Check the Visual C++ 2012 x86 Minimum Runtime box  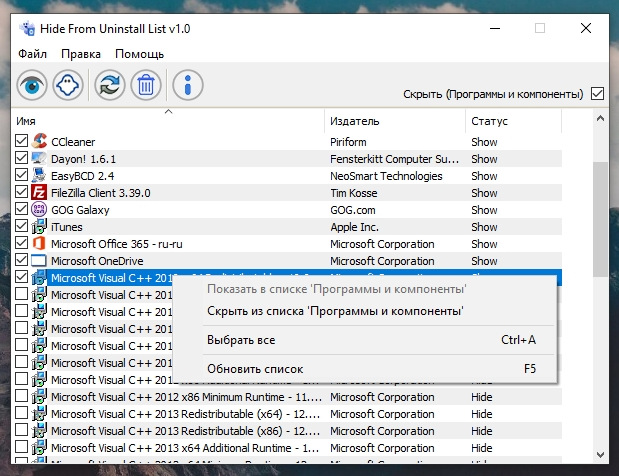pos(21,395)
